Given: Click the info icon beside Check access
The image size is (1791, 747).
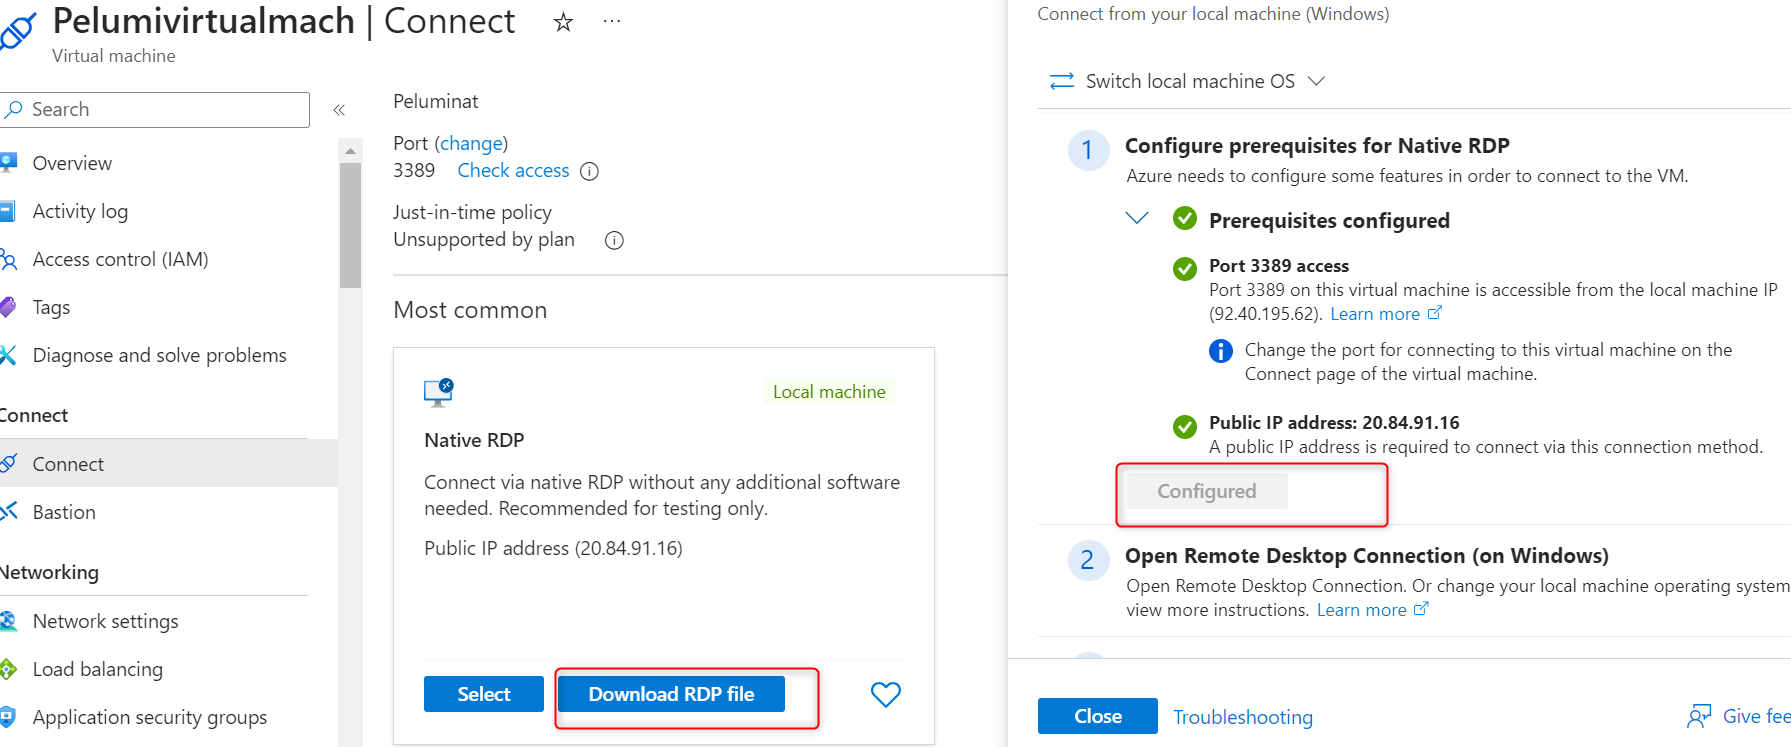Looking at the screenshot, I should tap(590, 171).
